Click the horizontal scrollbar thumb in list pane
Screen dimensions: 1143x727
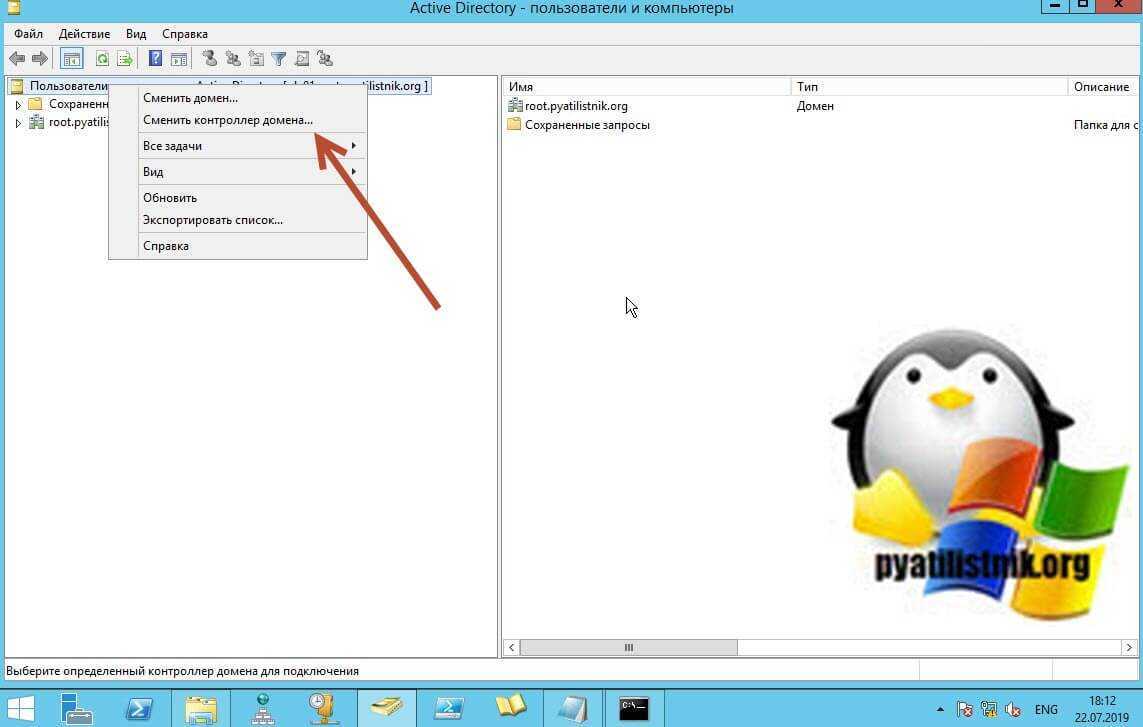point(628,648)
